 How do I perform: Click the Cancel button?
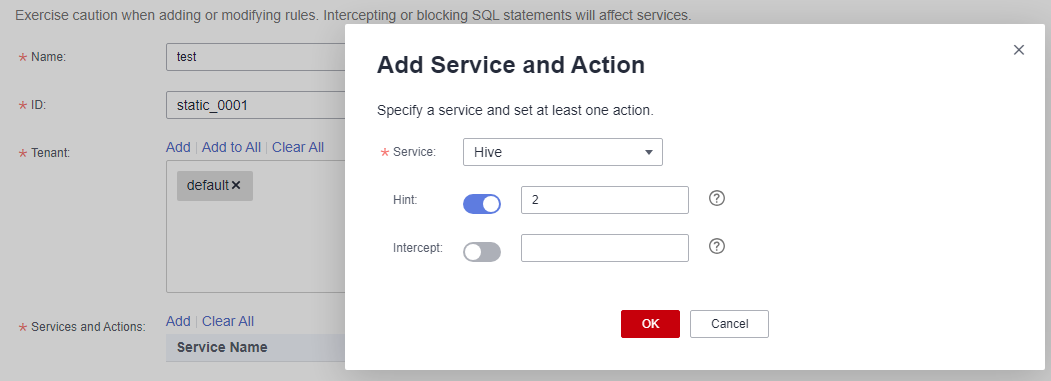coord(729,324)
